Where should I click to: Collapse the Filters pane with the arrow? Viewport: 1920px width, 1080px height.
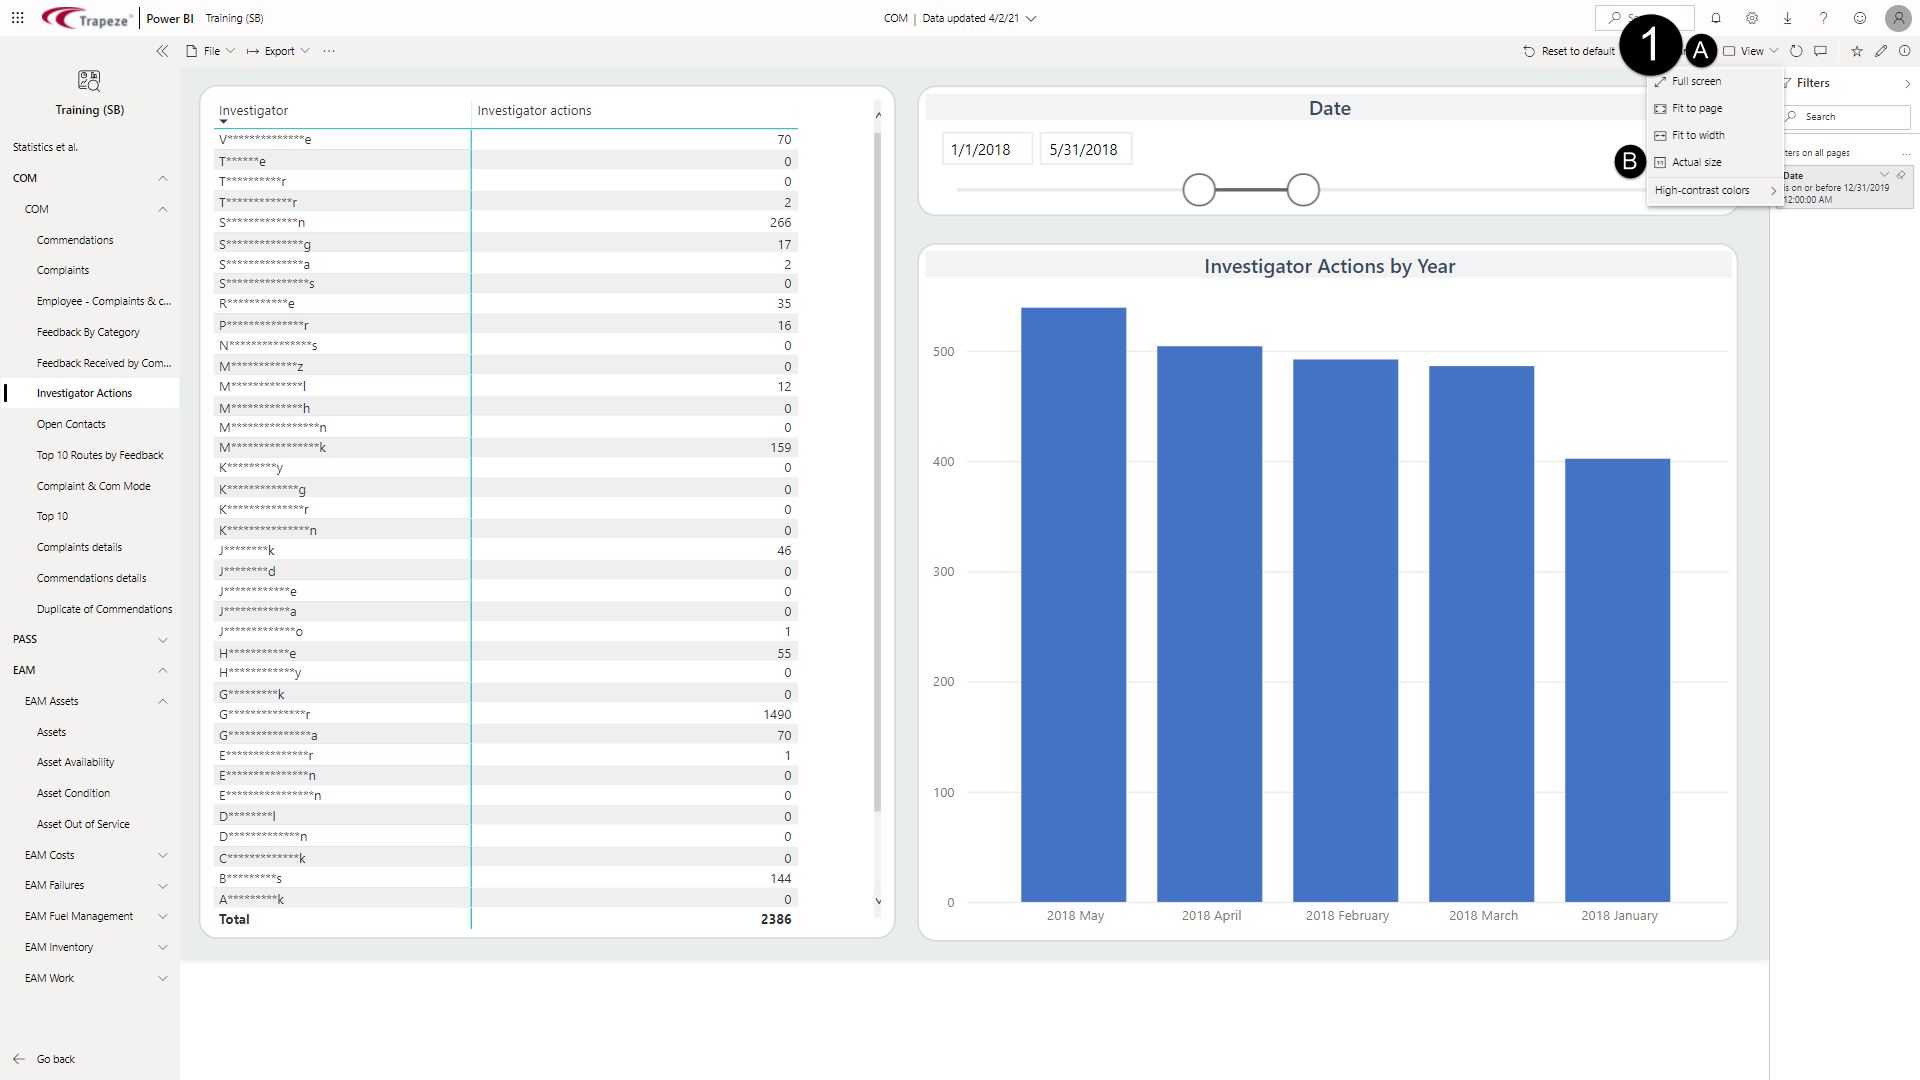point(1907,84)
